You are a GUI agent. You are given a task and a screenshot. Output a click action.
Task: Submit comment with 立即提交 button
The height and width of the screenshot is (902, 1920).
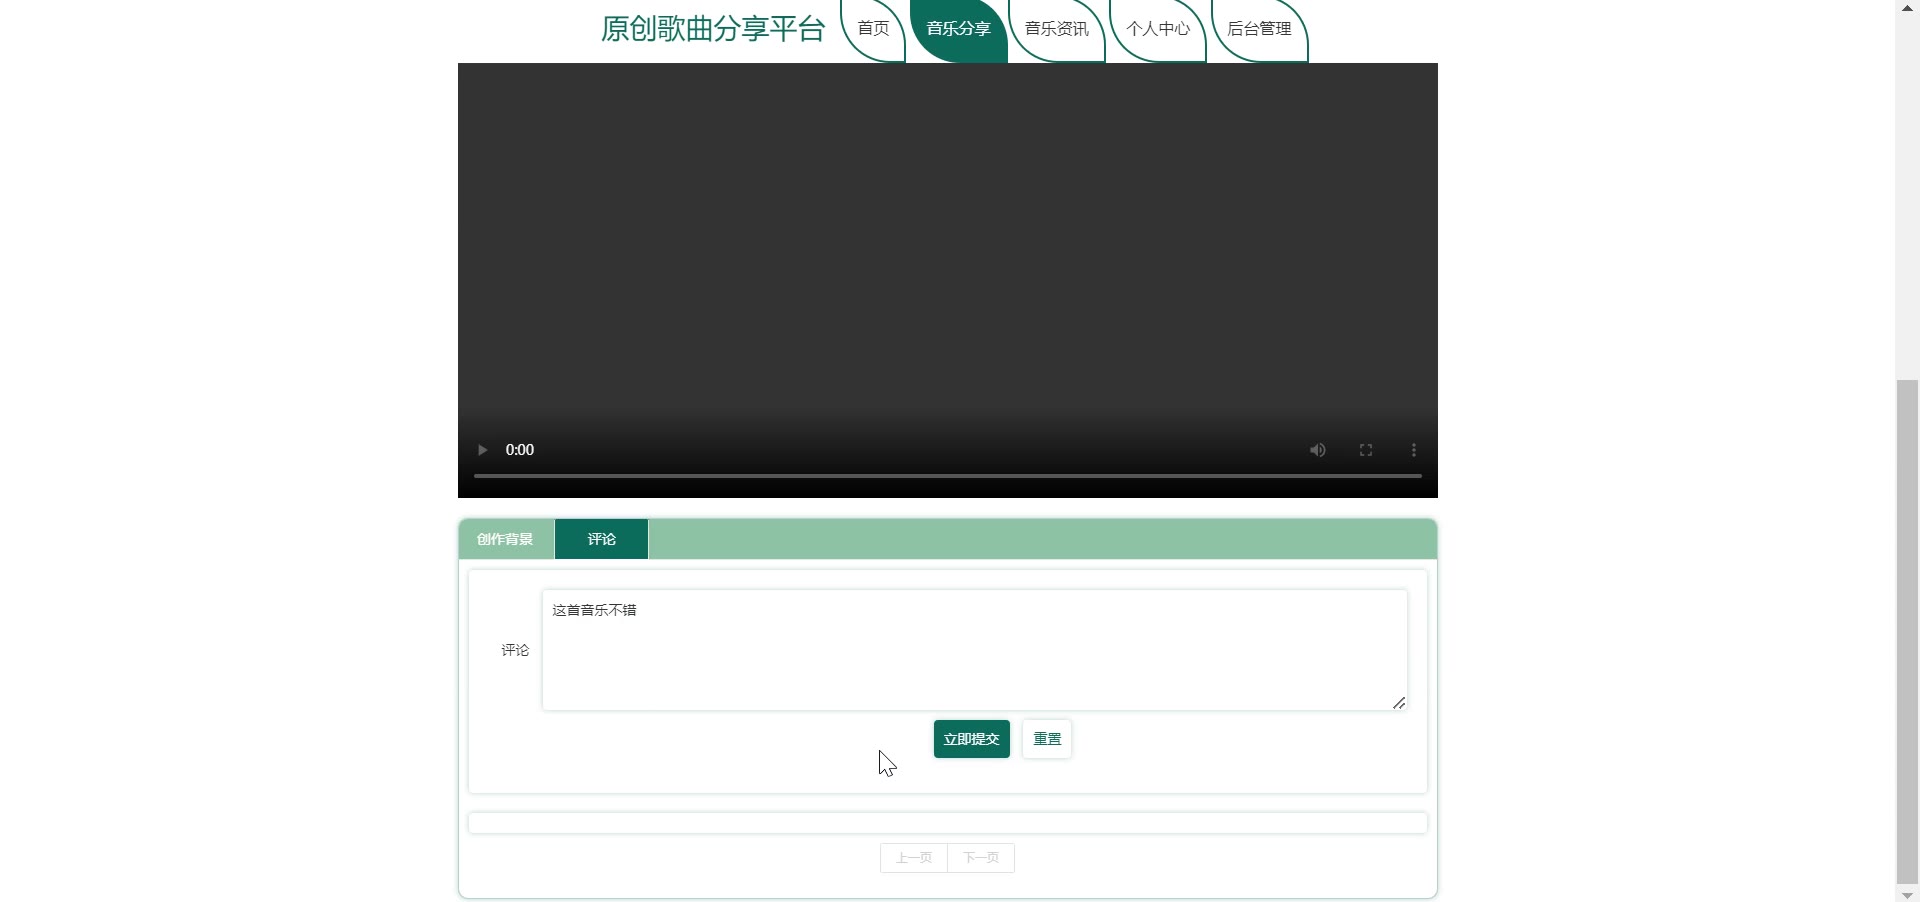[x=971, y=739]
